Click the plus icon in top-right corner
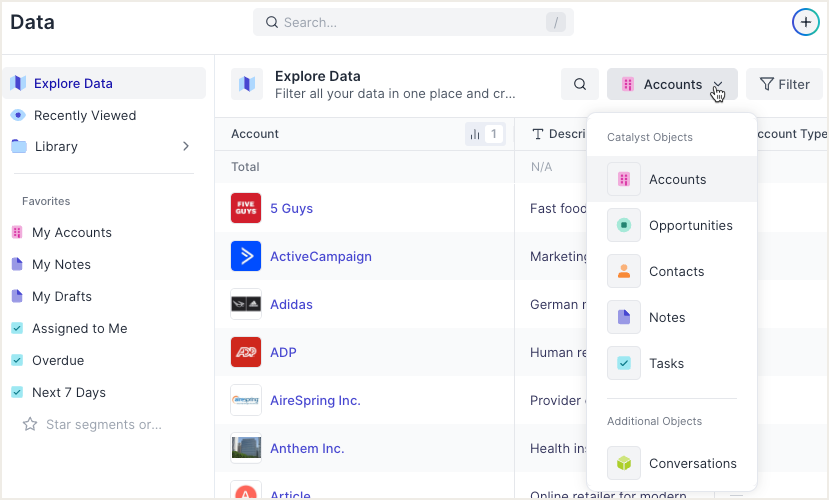829x500 pixels. coord(805,22)
